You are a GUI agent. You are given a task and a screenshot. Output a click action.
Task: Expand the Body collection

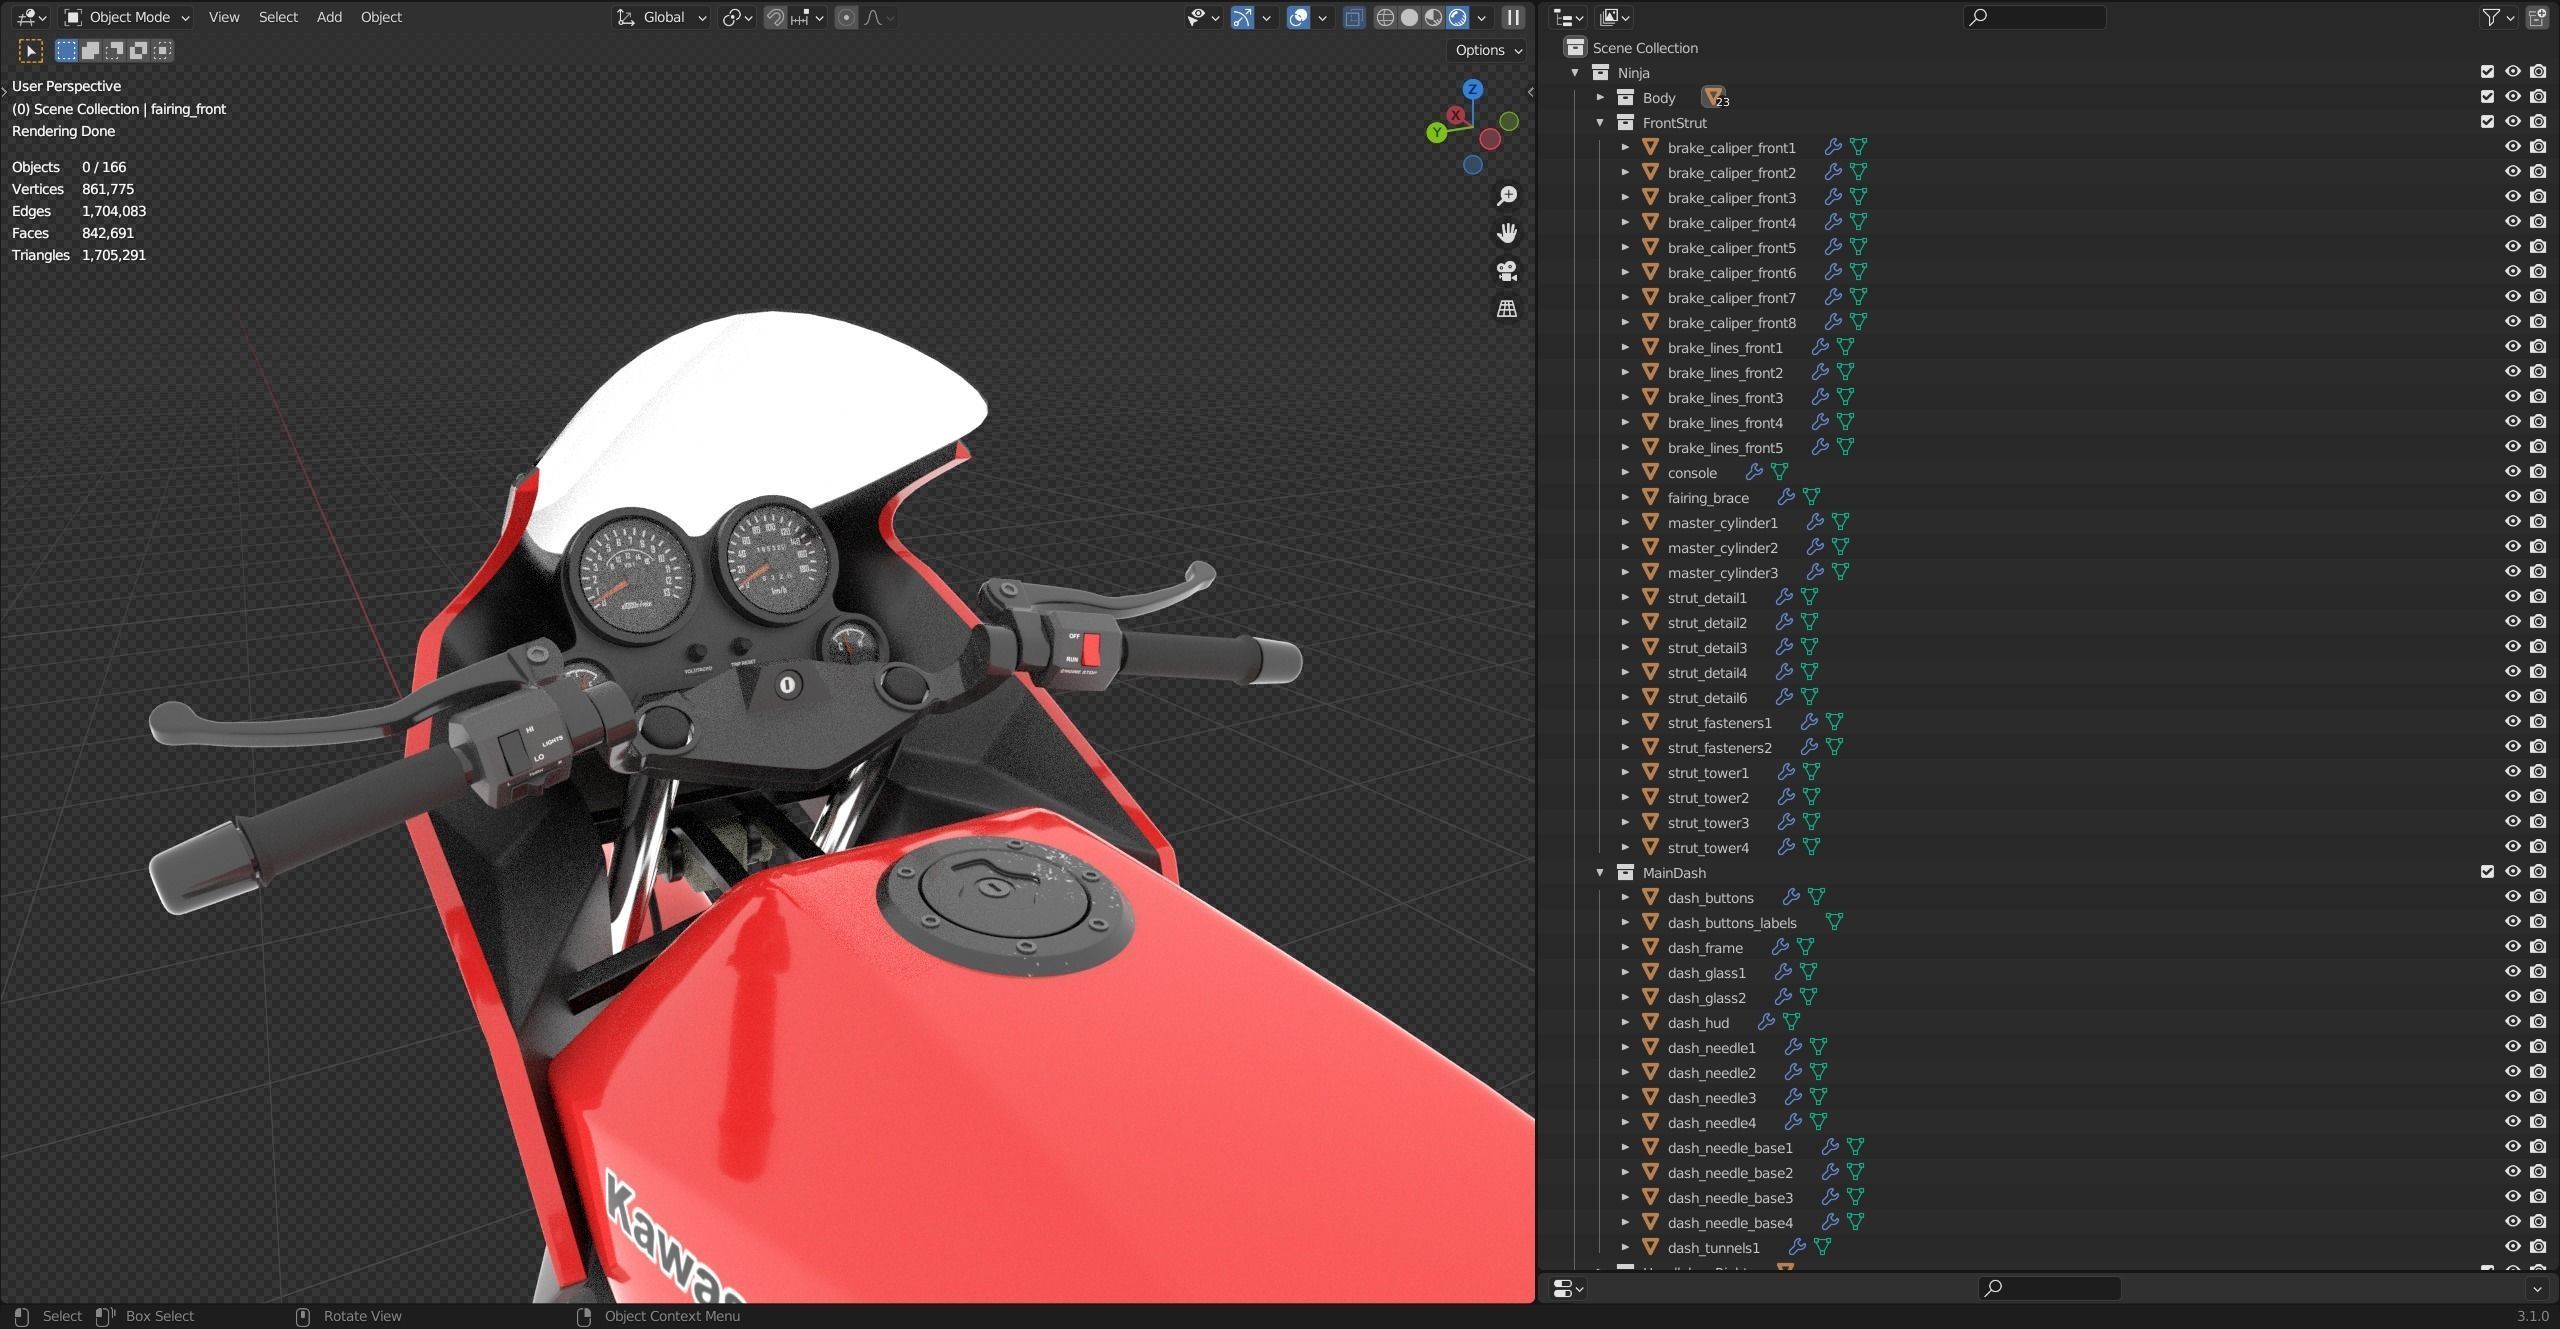[1600, 98]
